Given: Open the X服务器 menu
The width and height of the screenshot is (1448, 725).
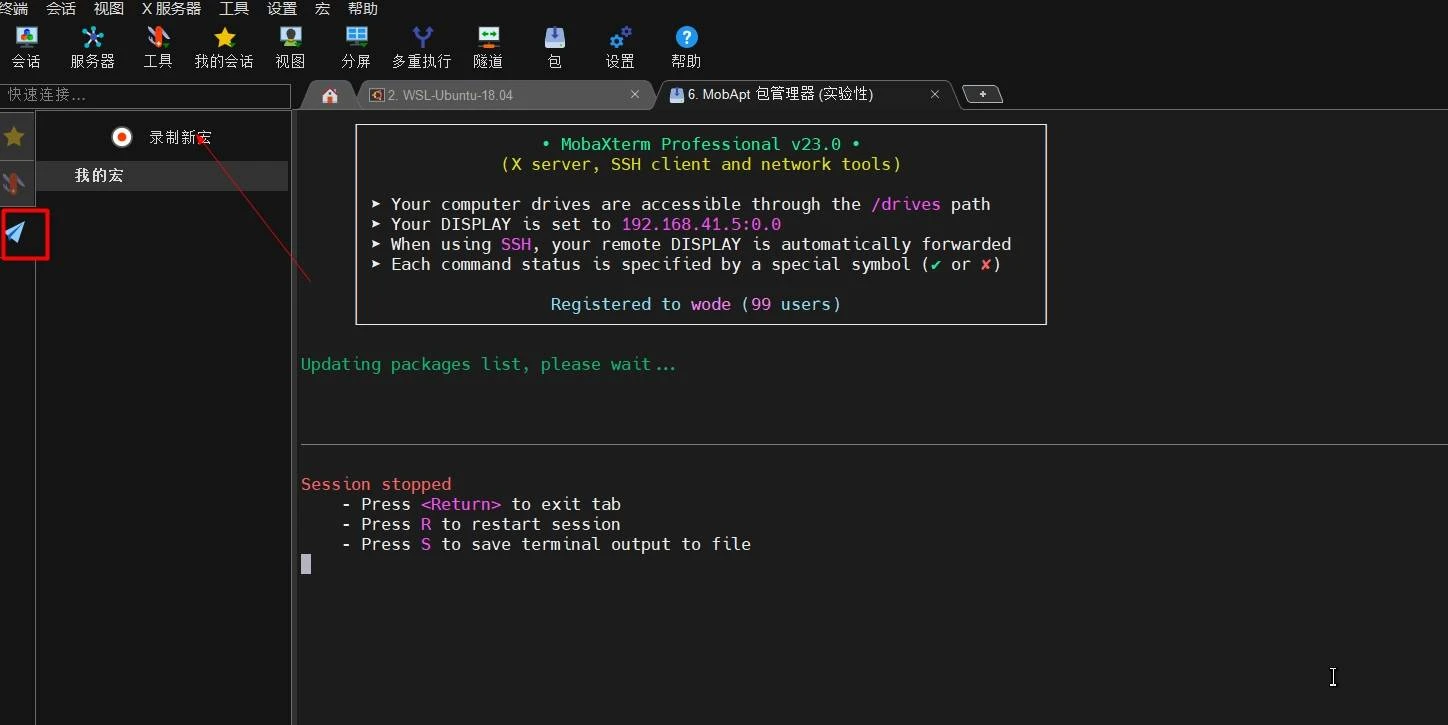Looking at the screenshot, I should click(x=171, y=9).
